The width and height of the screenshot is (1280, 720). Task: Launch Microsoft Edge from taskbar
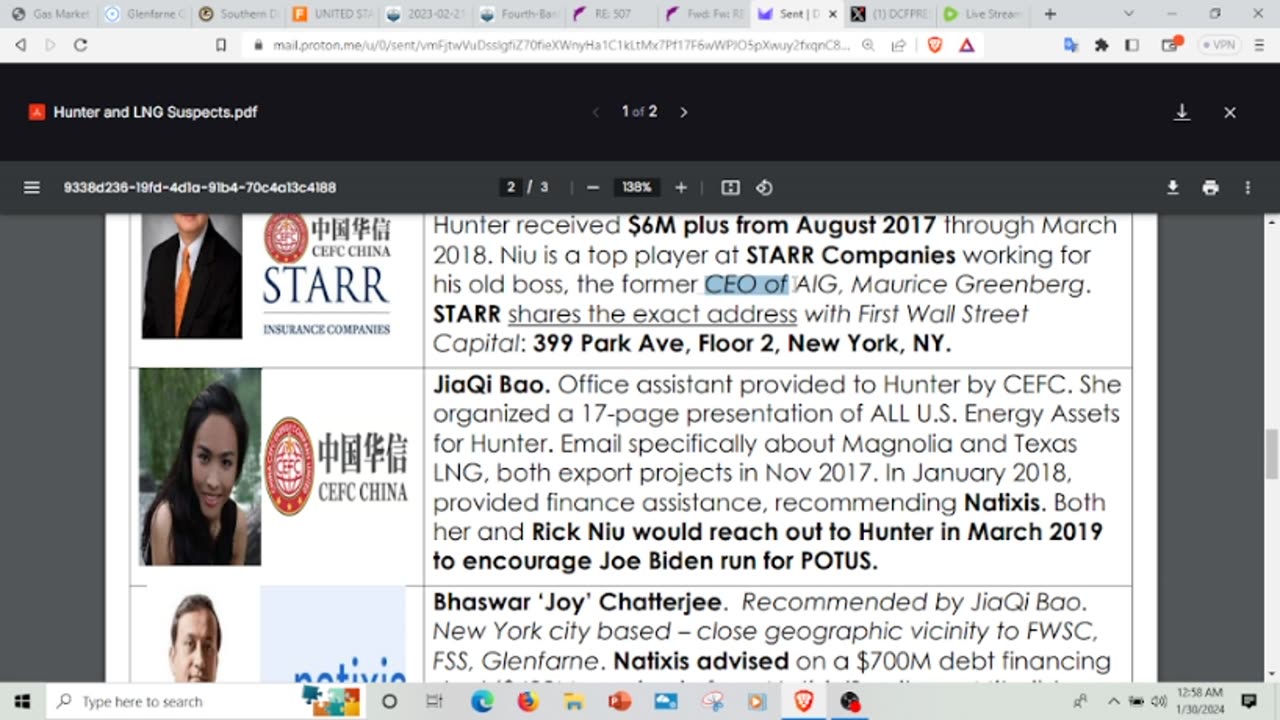[x=482, y=701]
